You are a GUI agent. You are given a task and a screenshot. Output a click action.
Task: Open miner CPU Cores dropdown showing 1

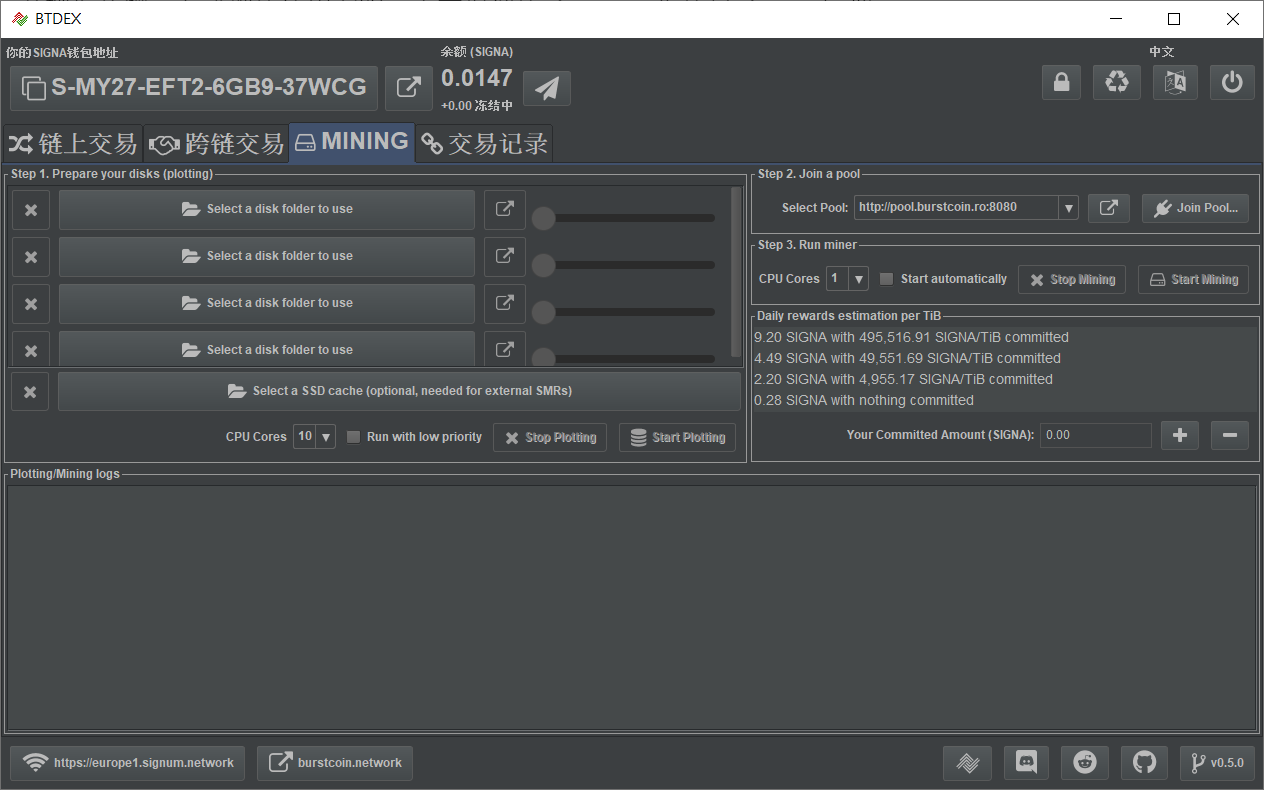(847, 279)
